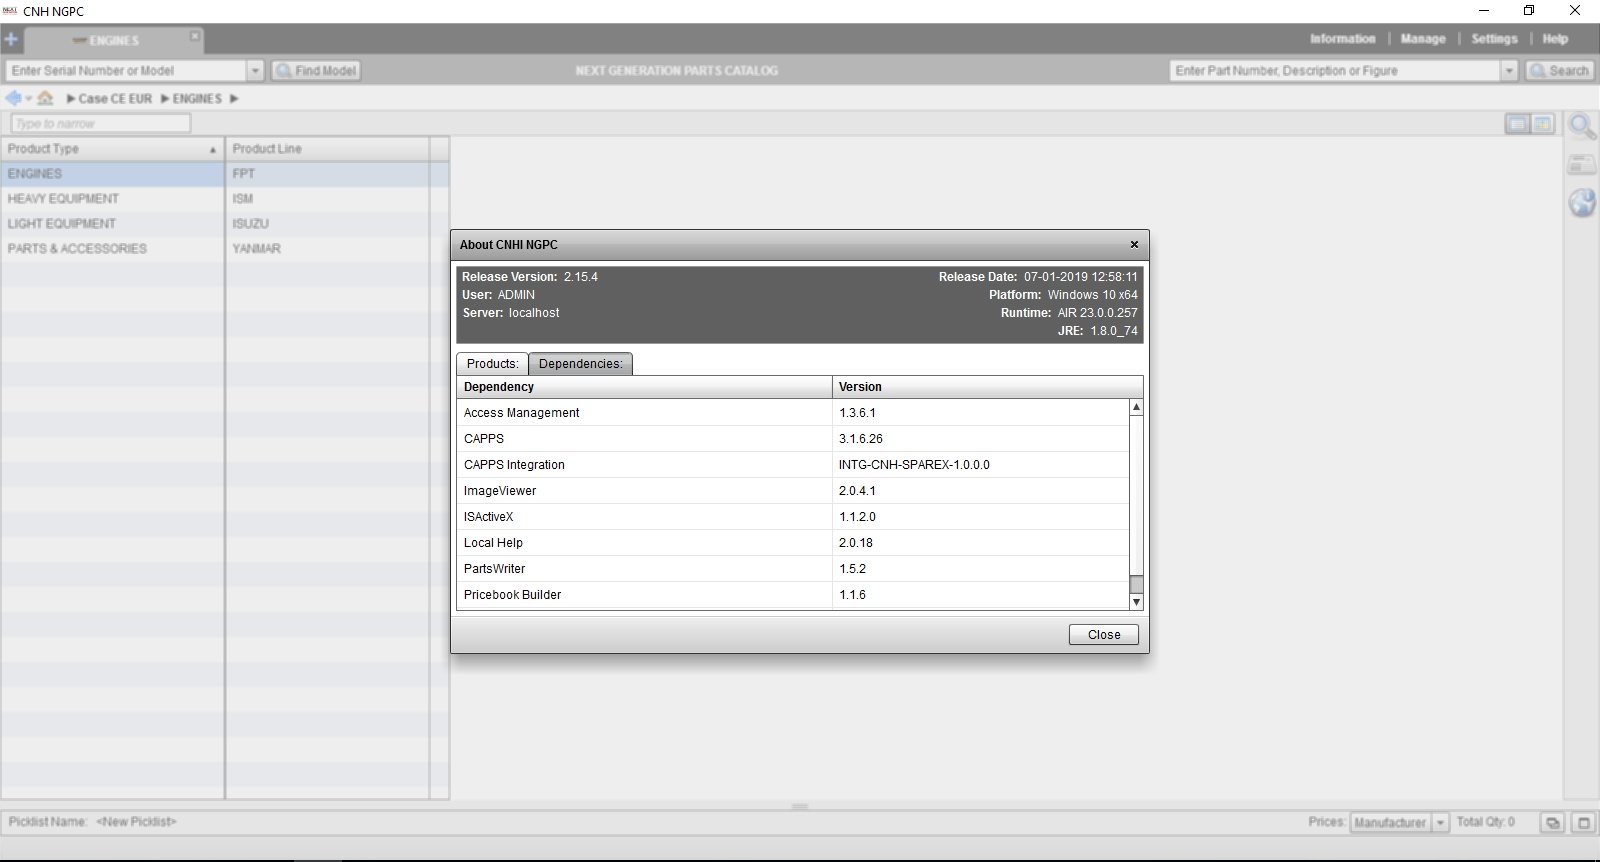Click the Dependency column header
Screen dimensions: 1600x862
click(644, 387)
